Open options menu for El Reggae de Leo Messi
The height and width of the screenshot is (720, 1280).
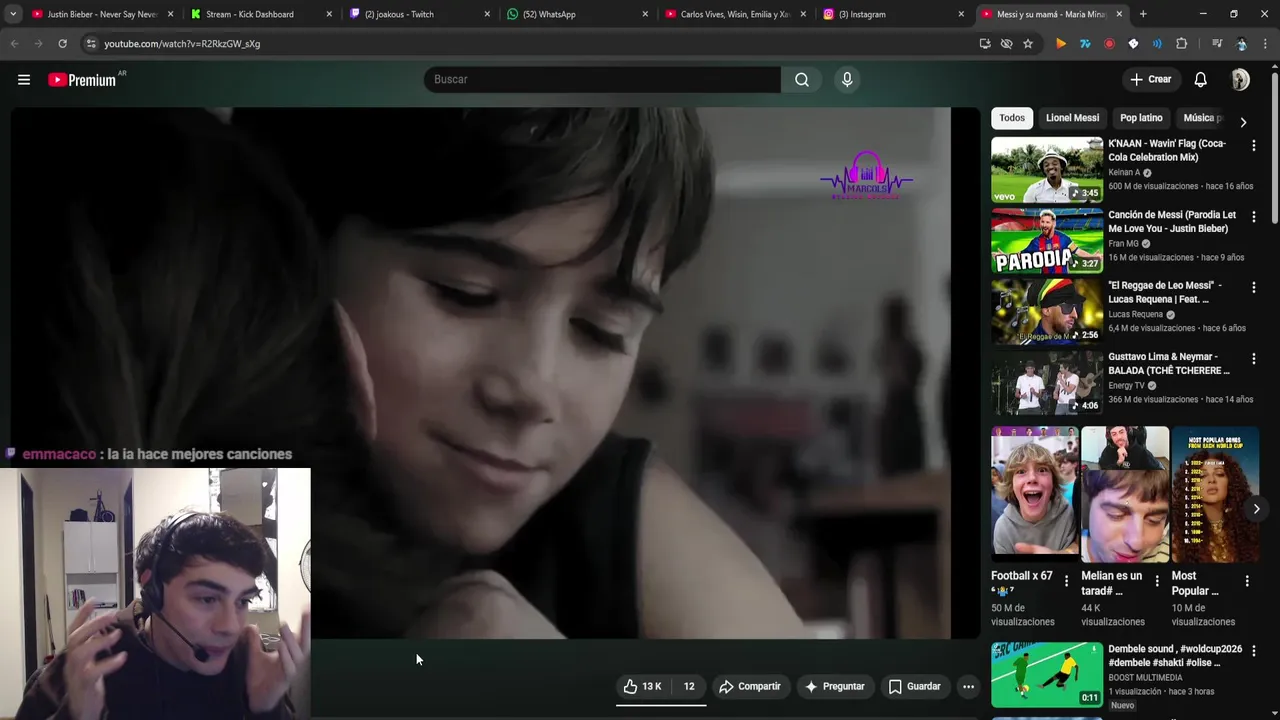click(1253, 288)
